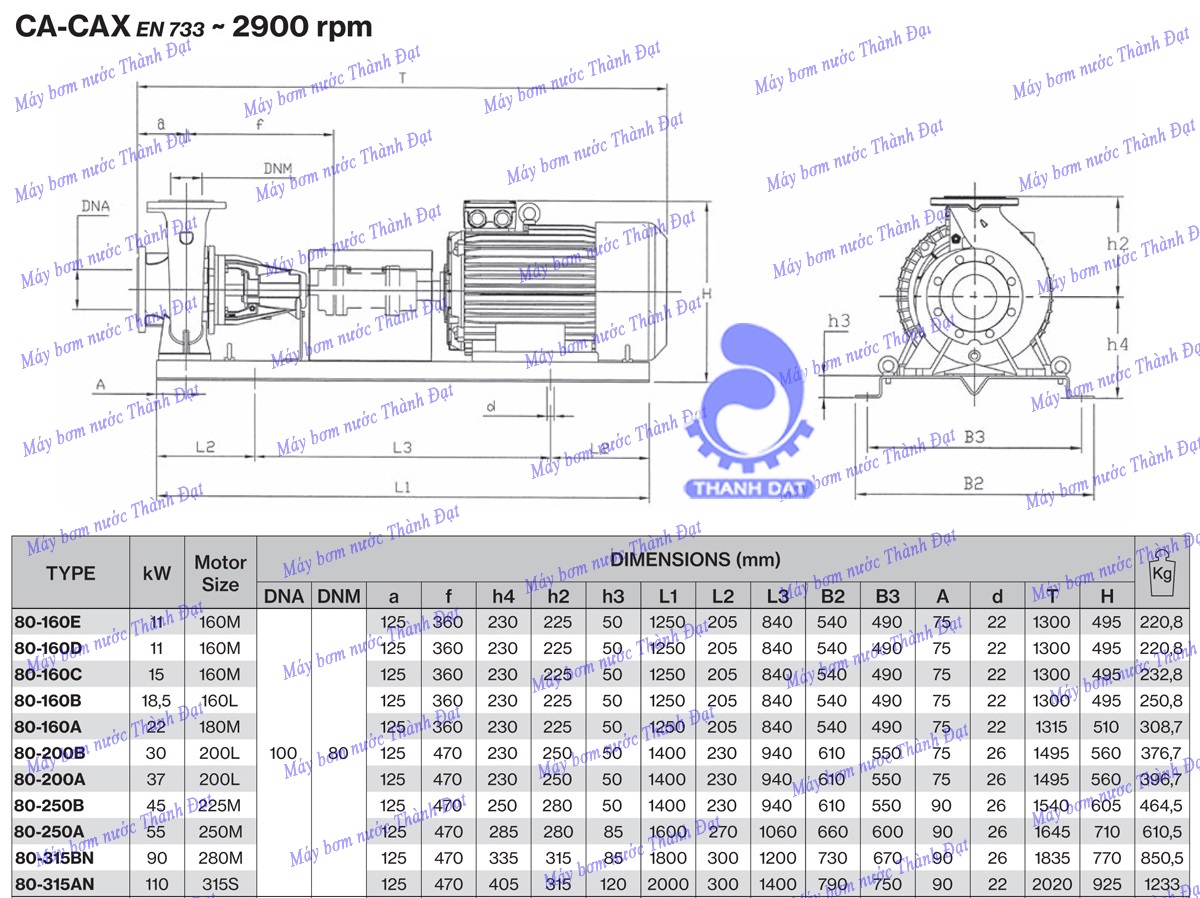Image resolution: width=1200 pixels, height=898 pixels.
Task: Select the "kW" column header
Action: tap(157, 573)
